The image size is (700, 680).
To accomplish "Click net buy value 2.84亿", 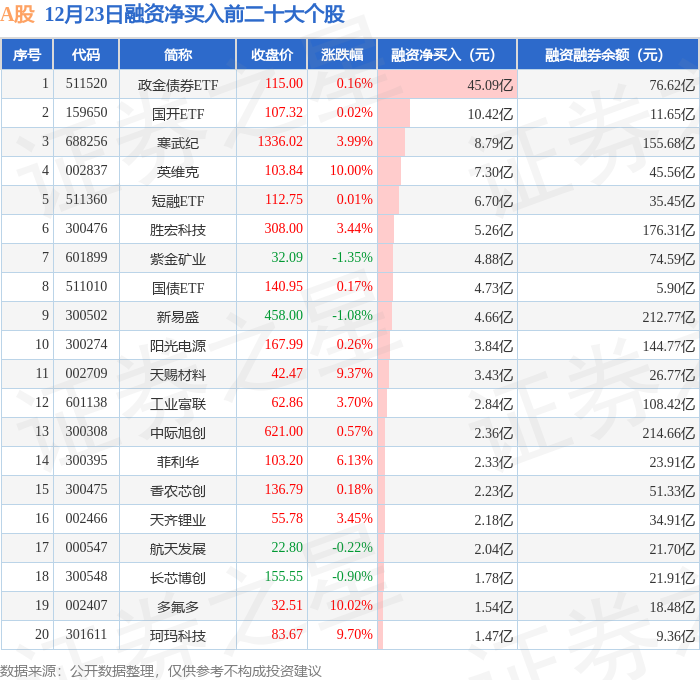I will [493, 404].
